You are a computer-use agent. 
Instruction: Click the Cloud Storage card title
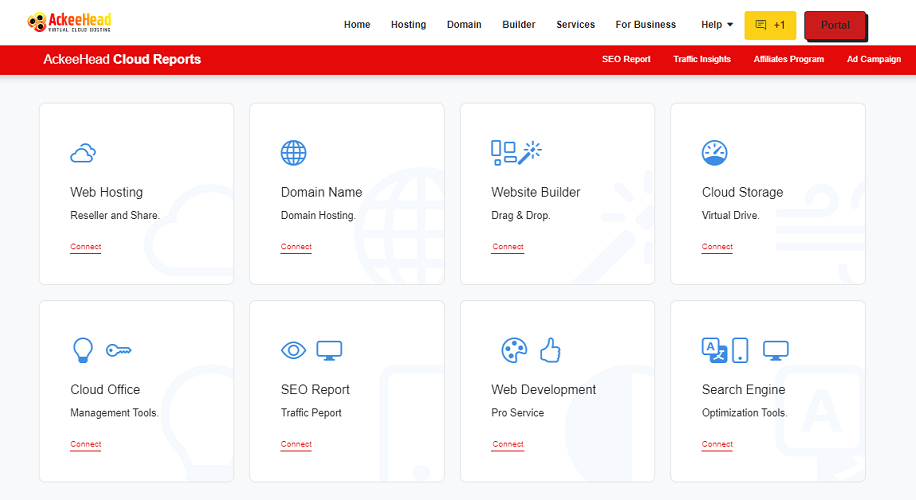click(742, 192)
